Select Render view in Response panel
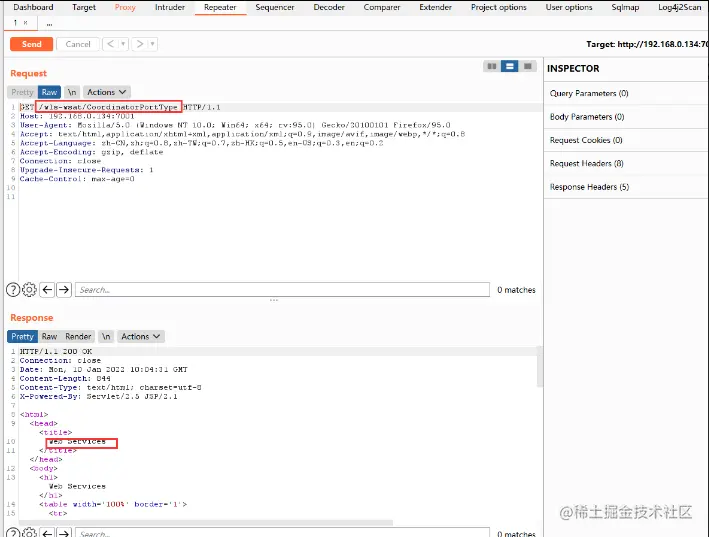The height and width of the screenshot is (537, 709). (x=78, y=337)
